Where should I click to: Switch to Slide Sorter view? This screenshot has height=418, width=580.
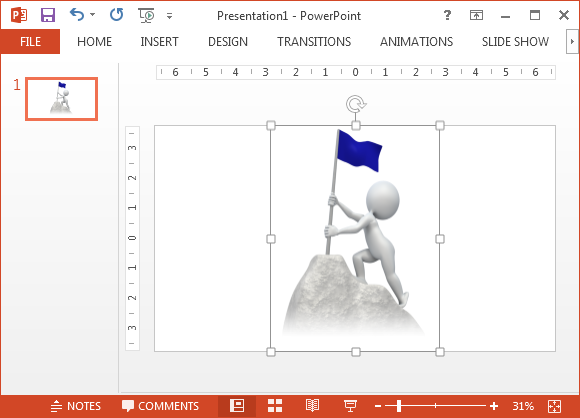(275, 405)
